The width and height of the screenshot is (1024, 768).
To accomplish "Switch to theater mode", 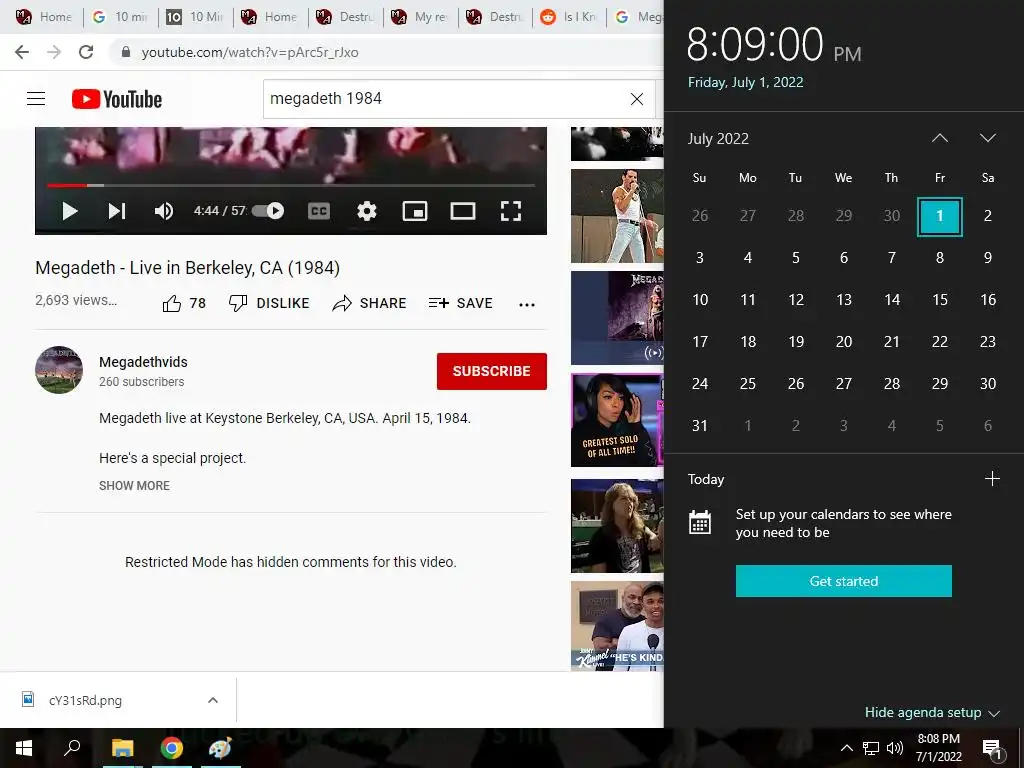I will click(463, 211).
